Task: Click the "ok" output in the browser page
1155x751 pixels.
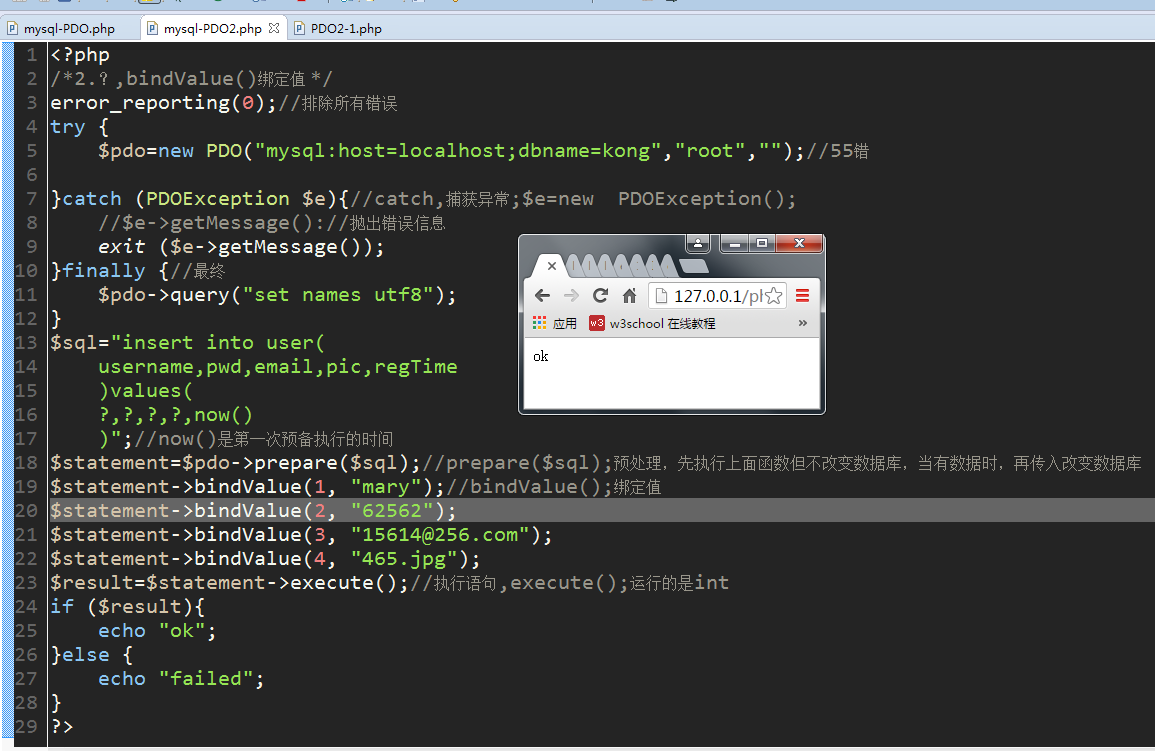Action: [x=541, y=356]
